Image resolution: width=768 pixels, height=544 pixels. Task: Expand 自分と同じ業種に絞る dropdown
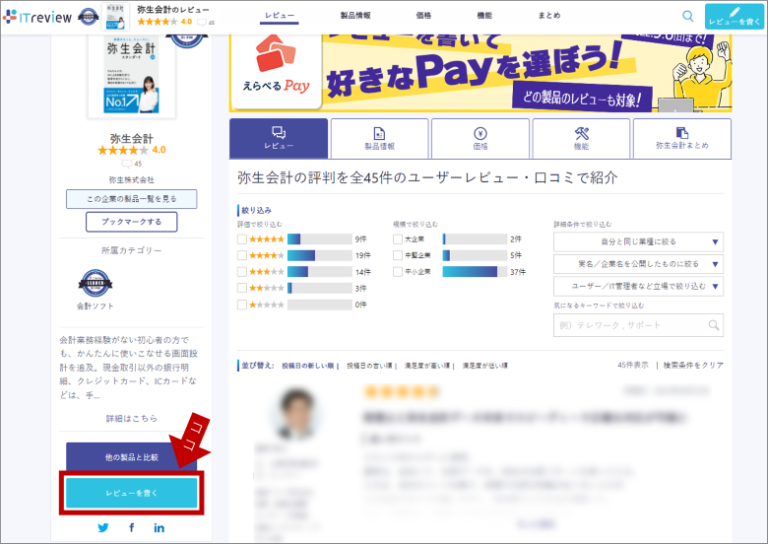638,242
